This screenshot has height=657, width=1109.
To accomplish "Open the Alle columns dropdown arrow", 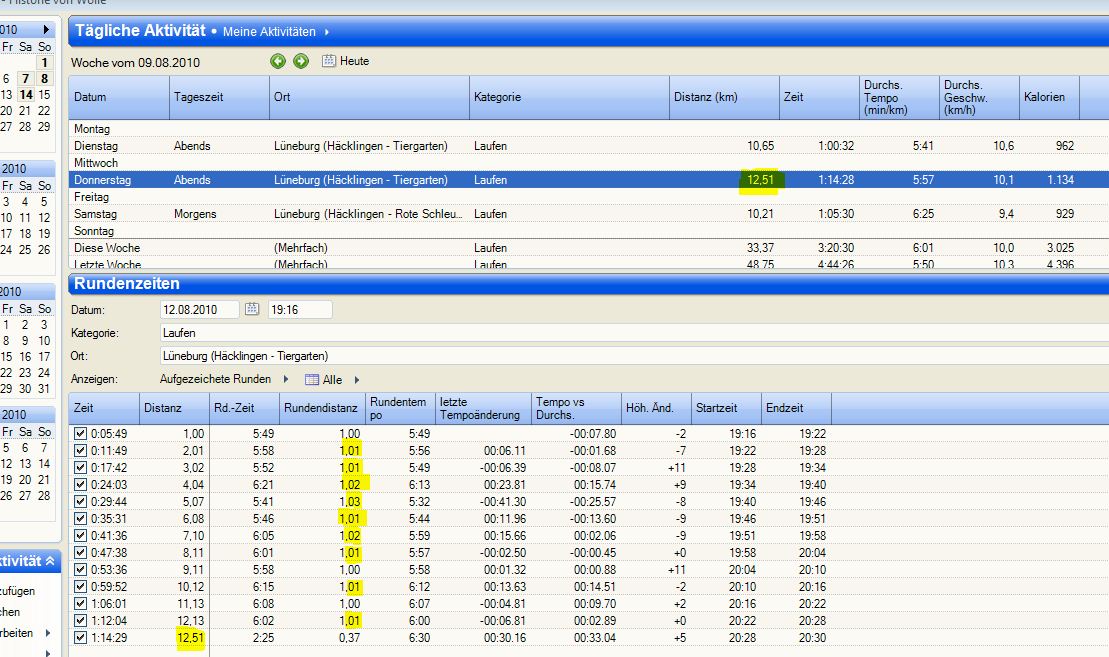I will point(356,380).
